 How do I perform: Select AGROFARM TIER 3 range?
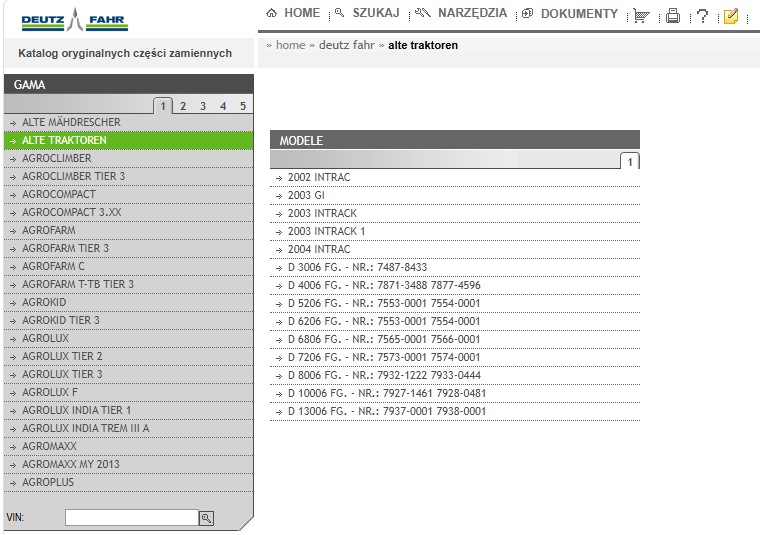pos(128,248)
